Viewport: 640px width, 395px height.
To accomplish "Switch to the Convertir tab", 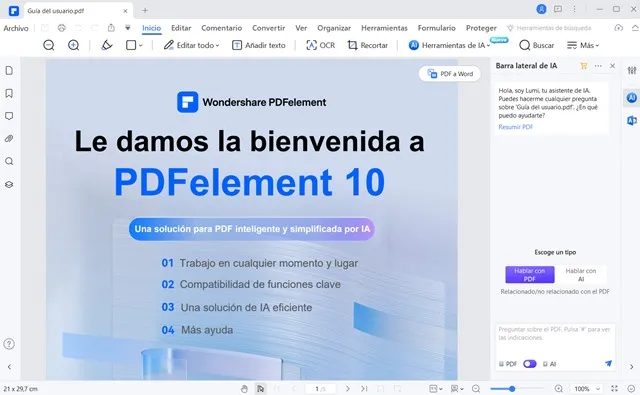I will click(269, 28).
